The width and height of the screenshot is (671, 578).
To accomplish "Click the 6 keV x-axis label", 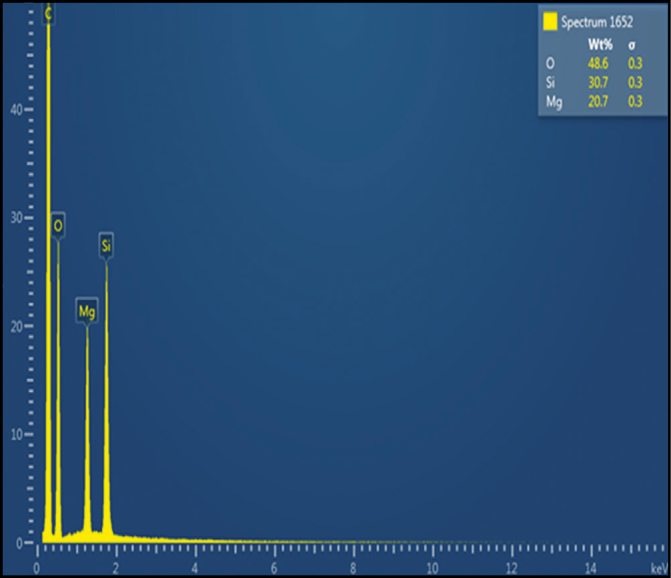I will click(274, 568).
